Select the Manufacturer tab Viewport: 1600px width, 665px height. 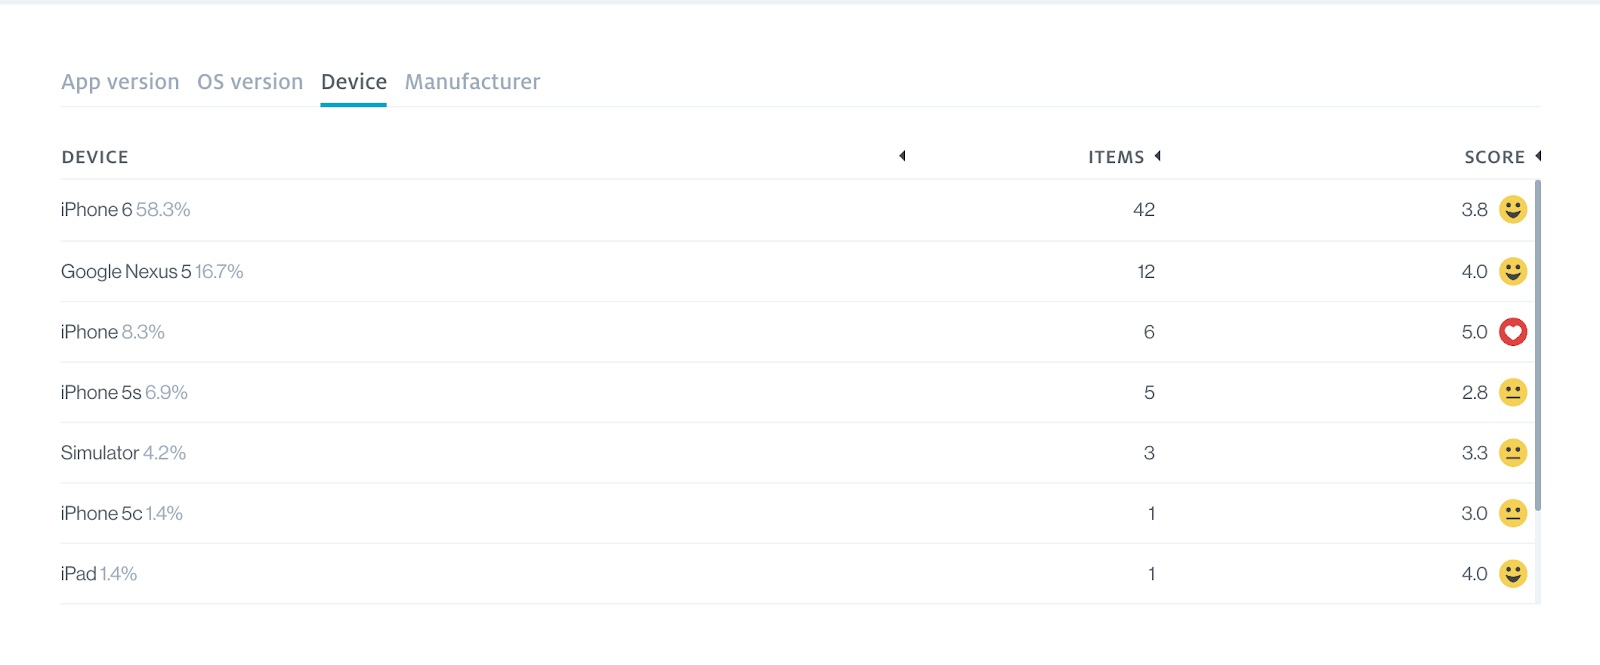coord(472,82)
